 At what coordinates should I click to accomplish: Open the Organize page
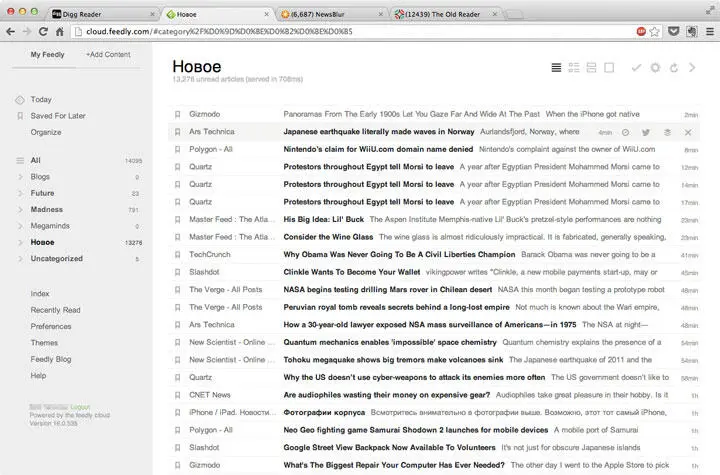[46, 132]
